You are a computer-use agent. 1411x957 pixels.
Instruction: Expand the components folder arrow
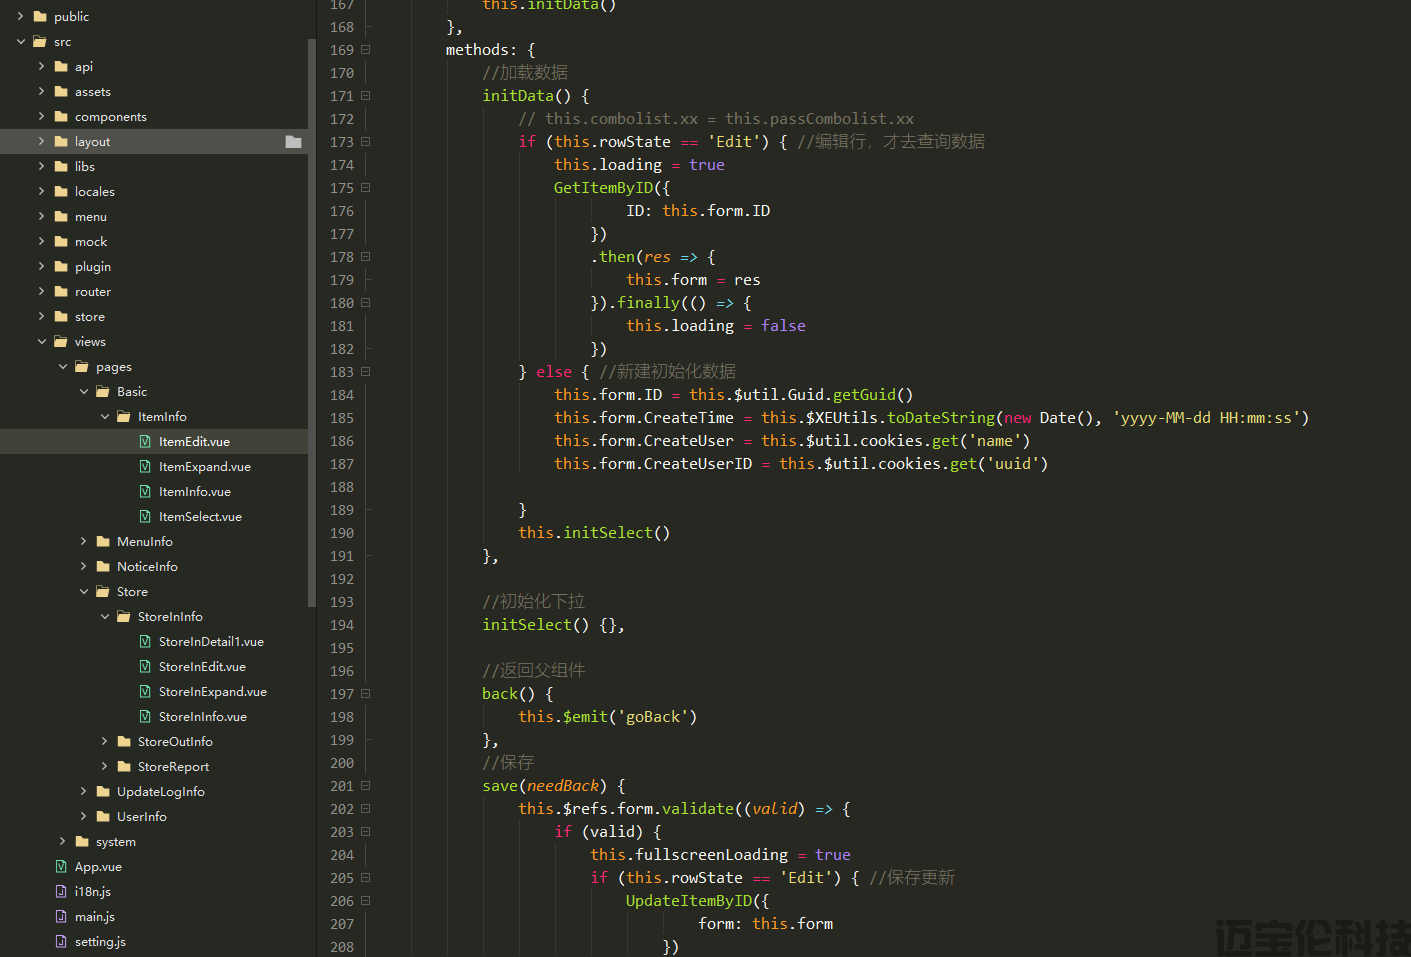coord(42,116)
